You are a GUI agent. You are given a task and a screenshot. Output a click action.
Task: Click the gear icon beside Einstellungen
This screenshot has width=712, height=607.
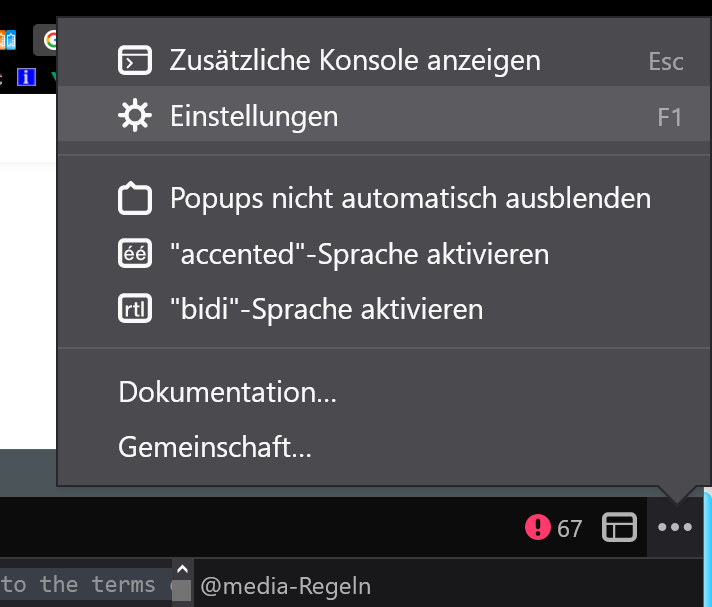click(x=134, y=117)
